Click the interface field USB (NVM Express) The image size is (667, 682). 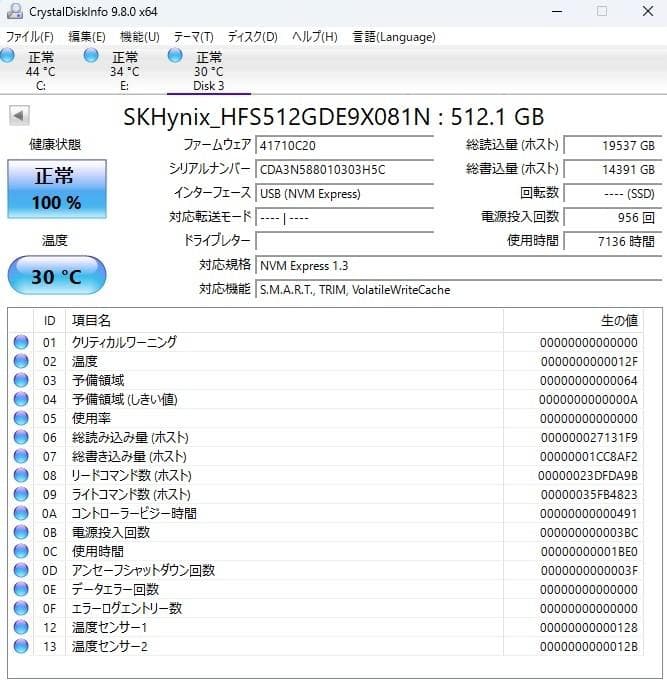click(345, 194)
